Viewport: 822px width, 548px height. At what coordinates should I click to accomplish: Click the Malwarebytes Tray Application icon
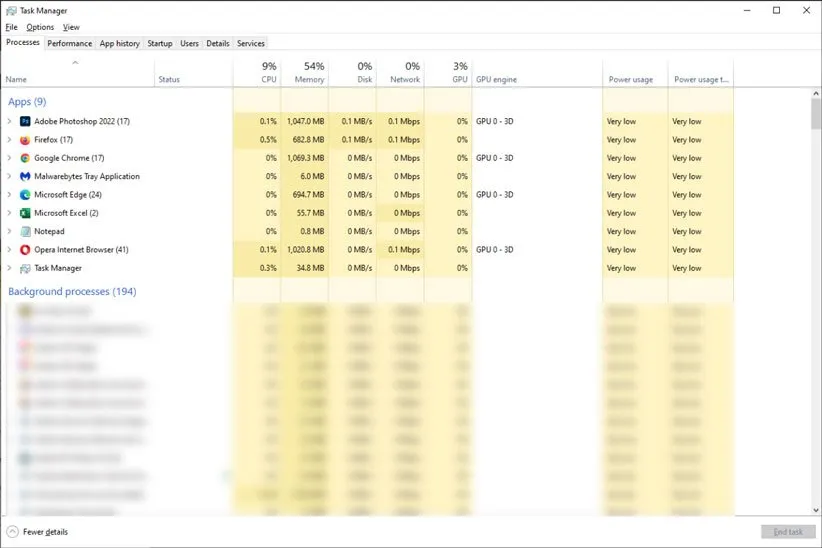coord(25,176)
